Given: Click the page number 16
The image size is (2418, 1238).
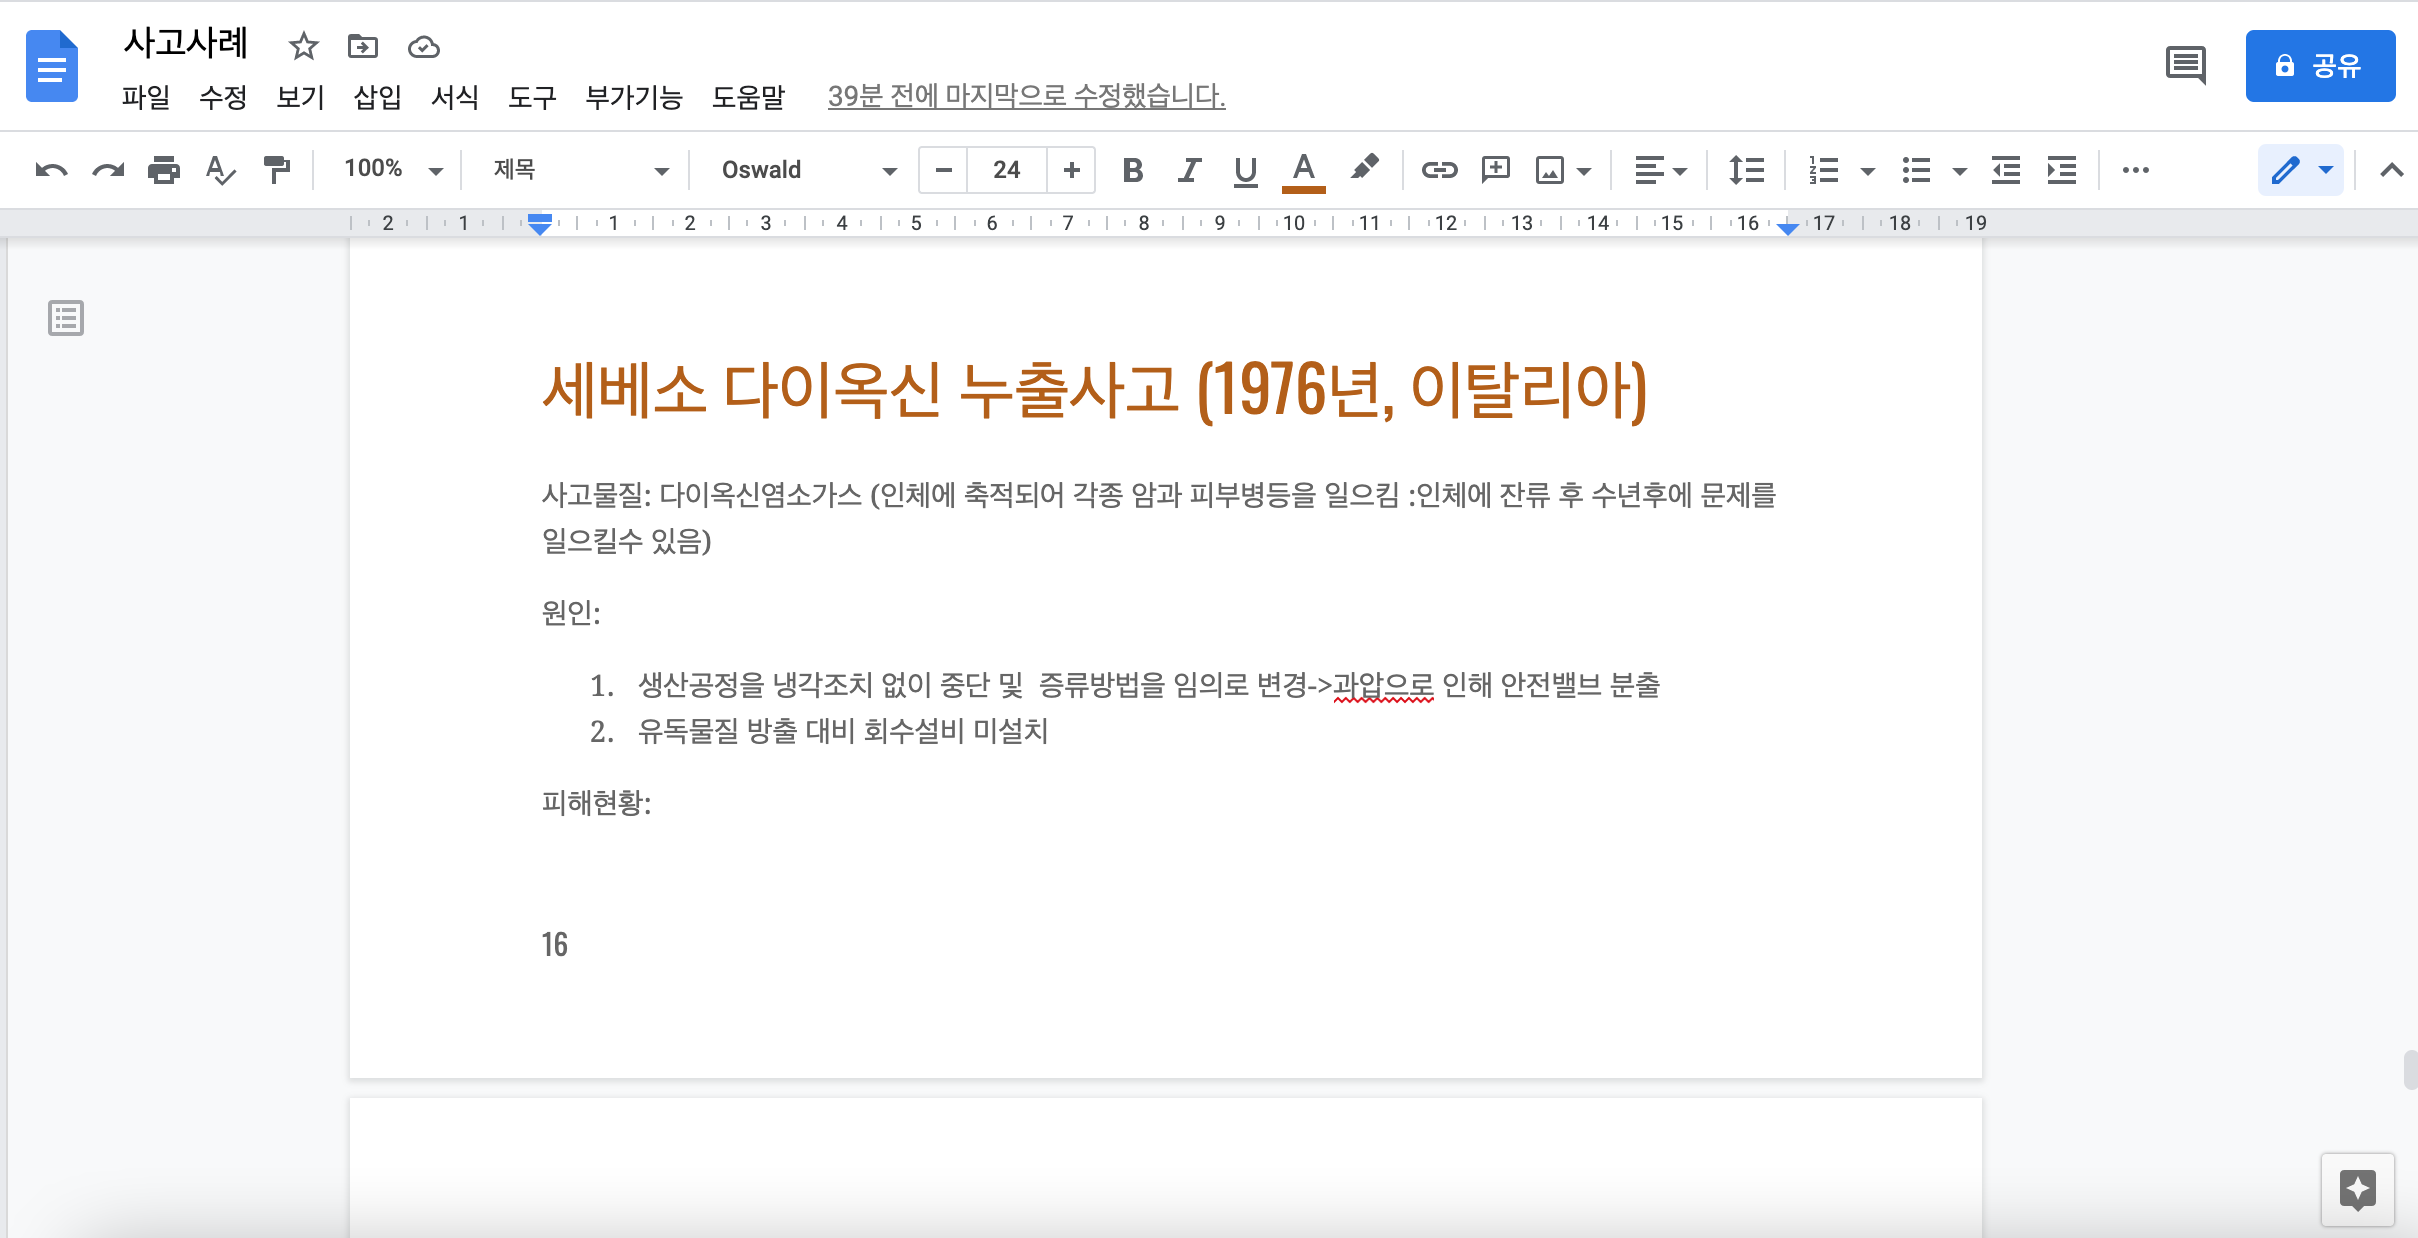Looking at the screenshot, I should 555,945.
